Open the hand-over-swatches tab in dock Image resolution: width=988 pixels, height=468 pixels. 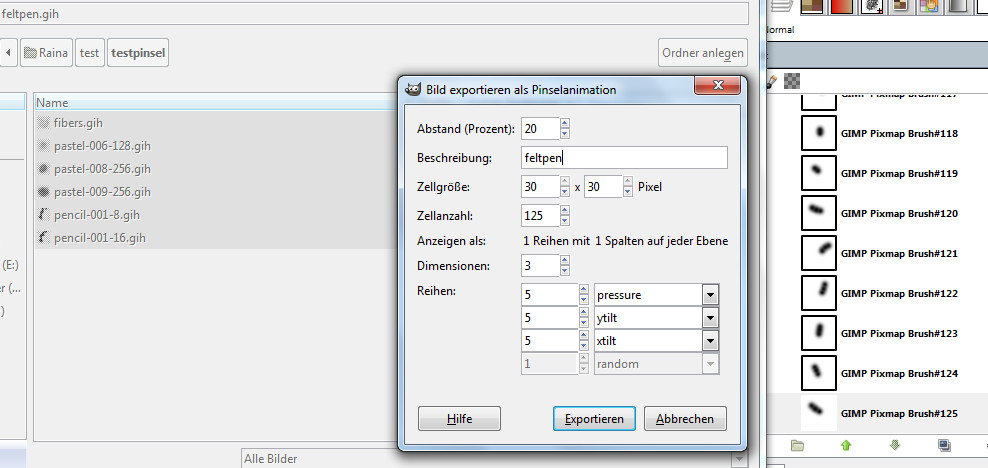(x=931, y=6)
